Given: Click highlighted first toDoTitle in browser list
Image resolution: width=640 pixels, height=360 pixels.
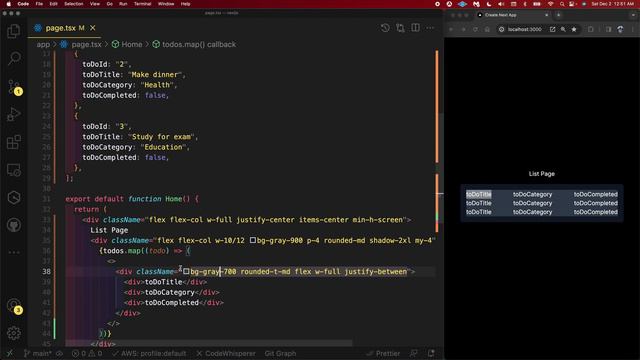Looking at the screenshot, I should 479,194.
